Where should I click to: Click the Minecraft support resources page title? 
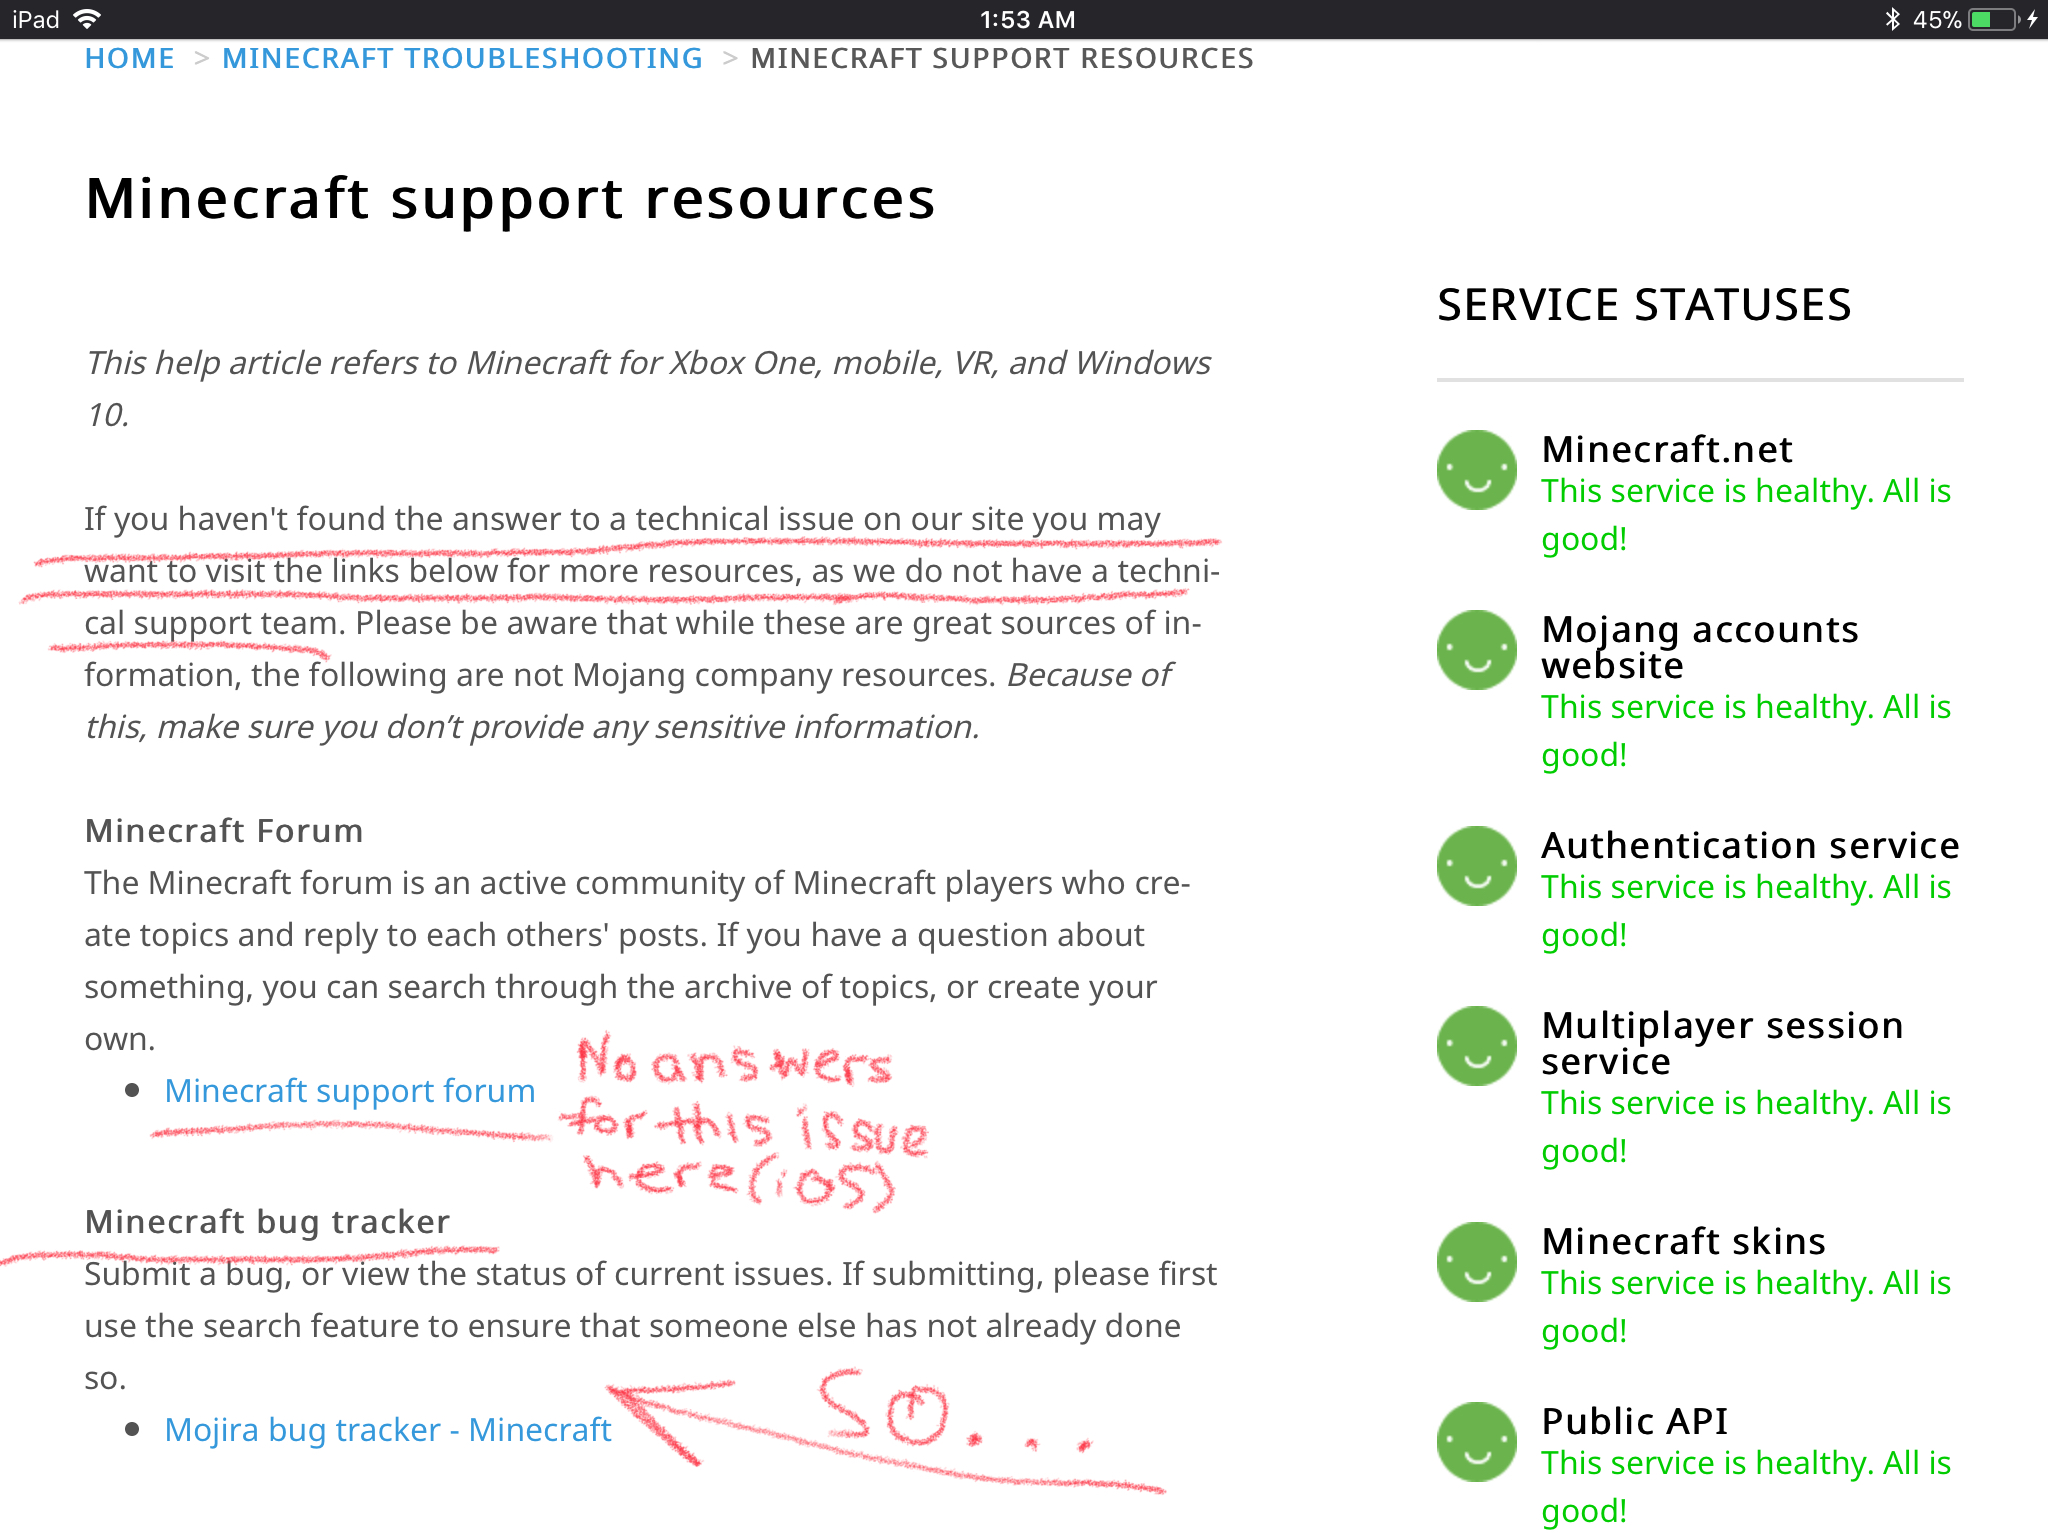[510, 198]
